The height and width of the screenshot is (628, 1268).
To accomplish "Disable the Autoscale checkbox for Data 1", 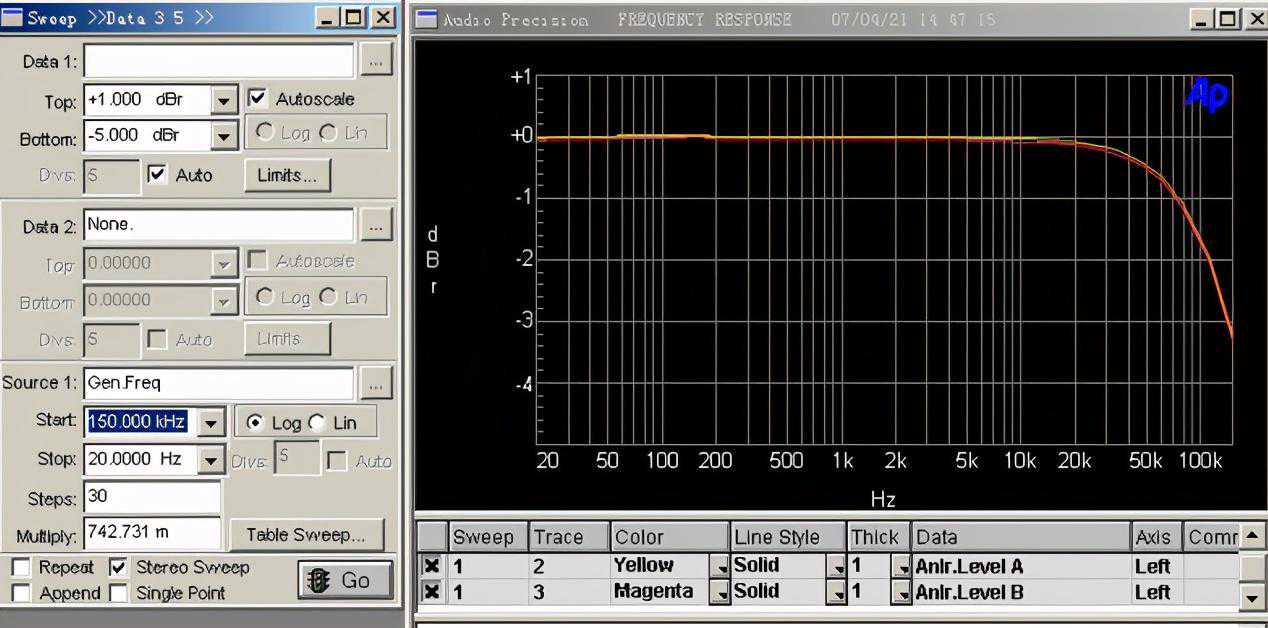I will coord(257,98).
